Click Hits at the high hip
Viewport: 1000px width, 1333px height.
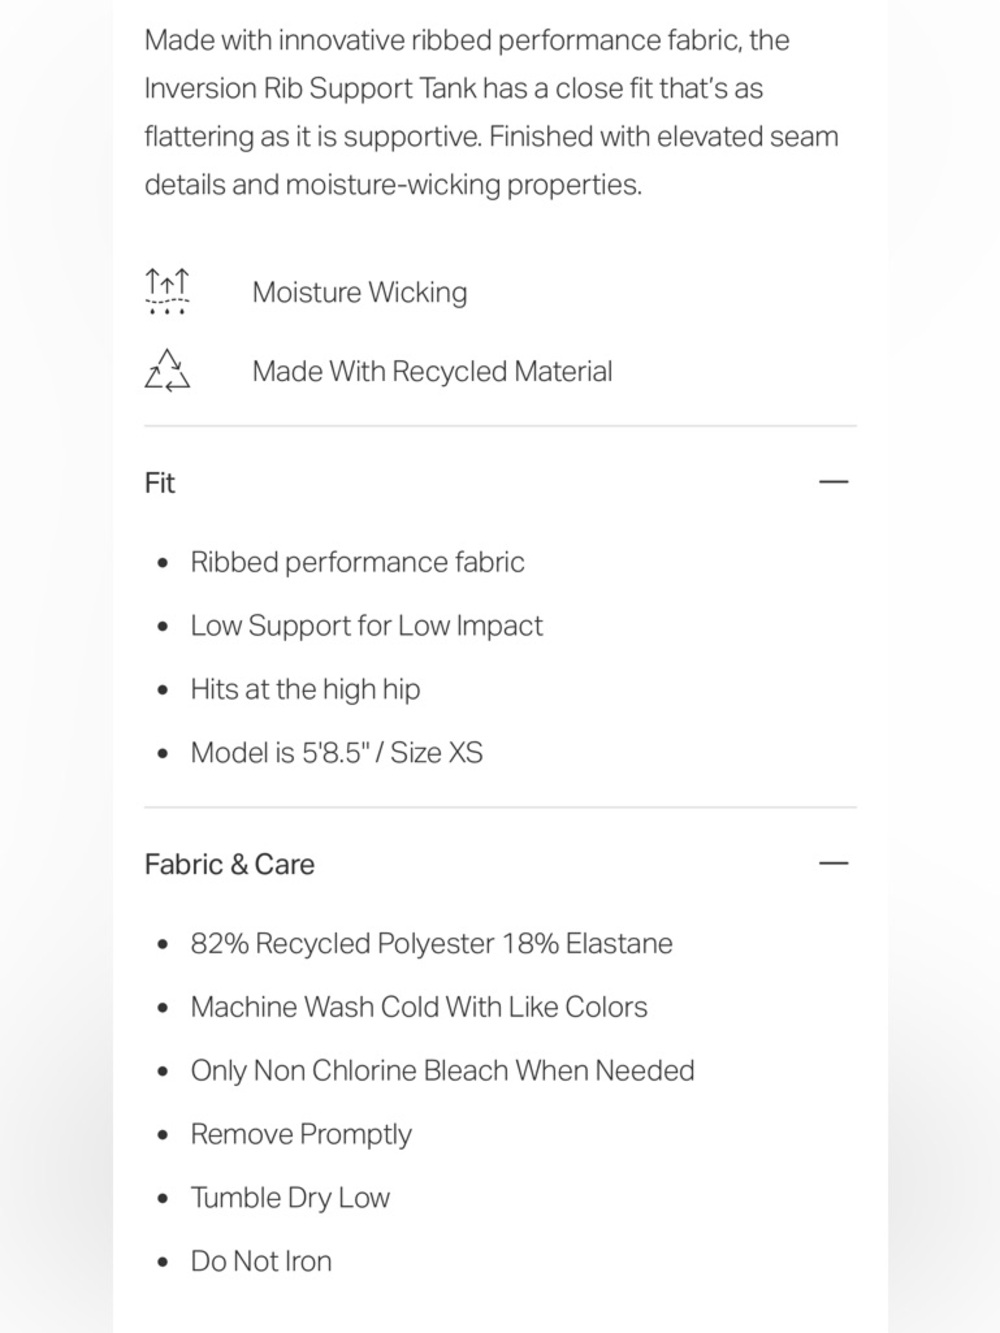[x=305, y=689]
